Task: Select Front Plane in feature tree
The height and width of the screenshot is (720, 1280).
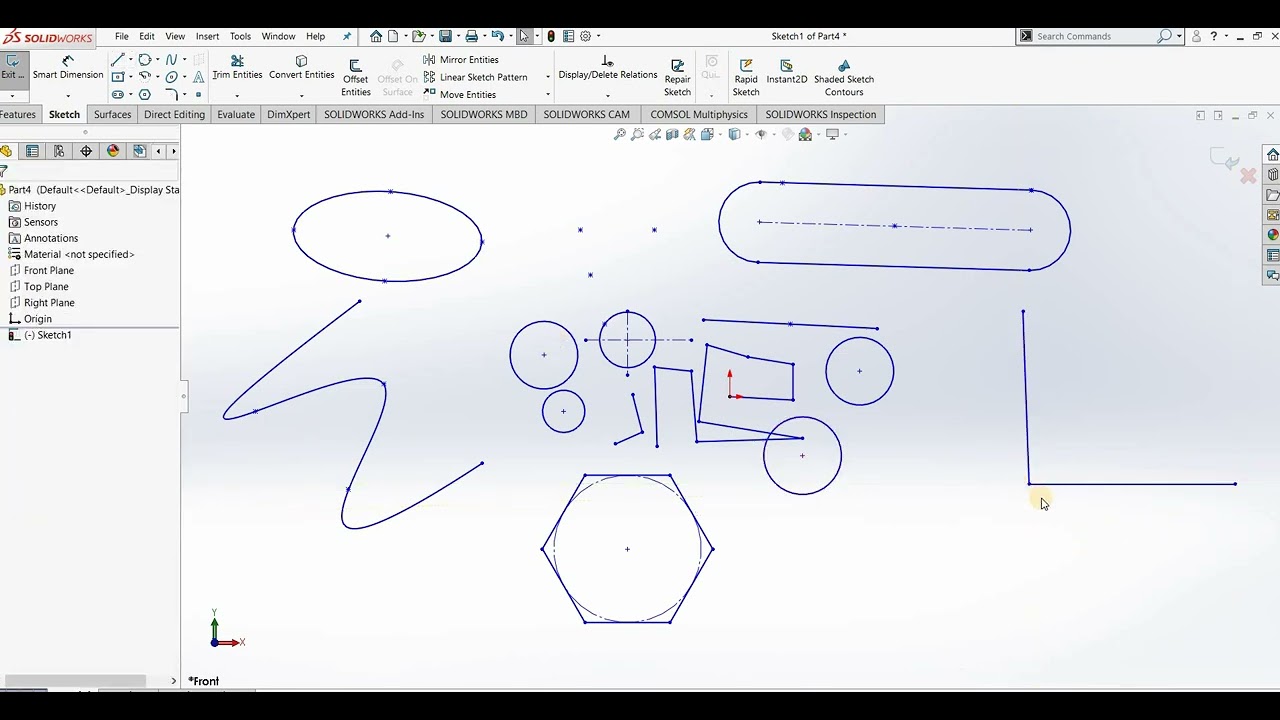Action: (49, 270)
